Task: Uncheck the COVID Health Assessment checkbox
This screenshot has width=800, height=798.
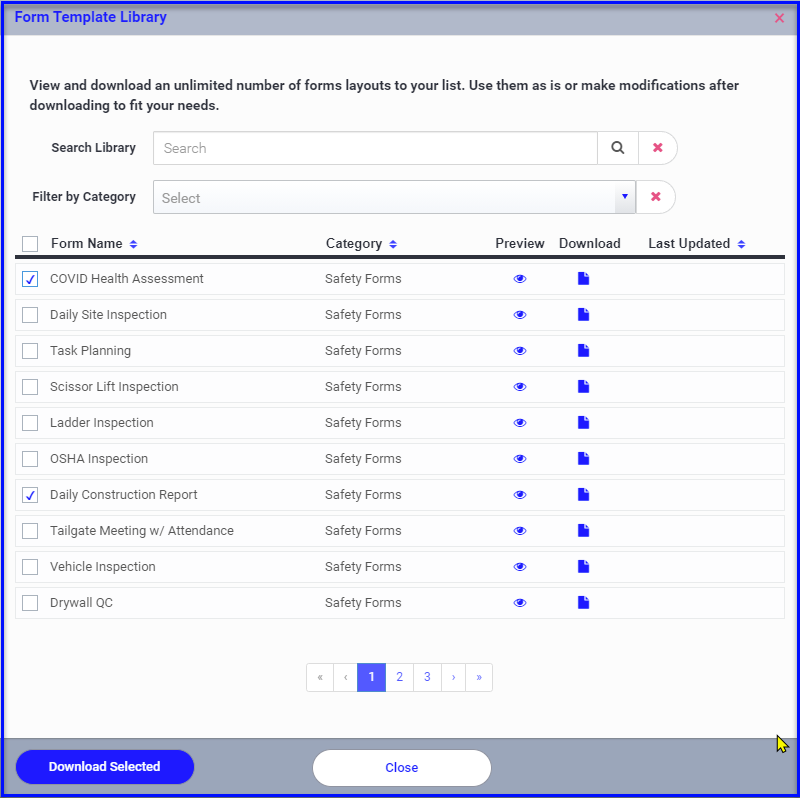Action: (30, 279)
